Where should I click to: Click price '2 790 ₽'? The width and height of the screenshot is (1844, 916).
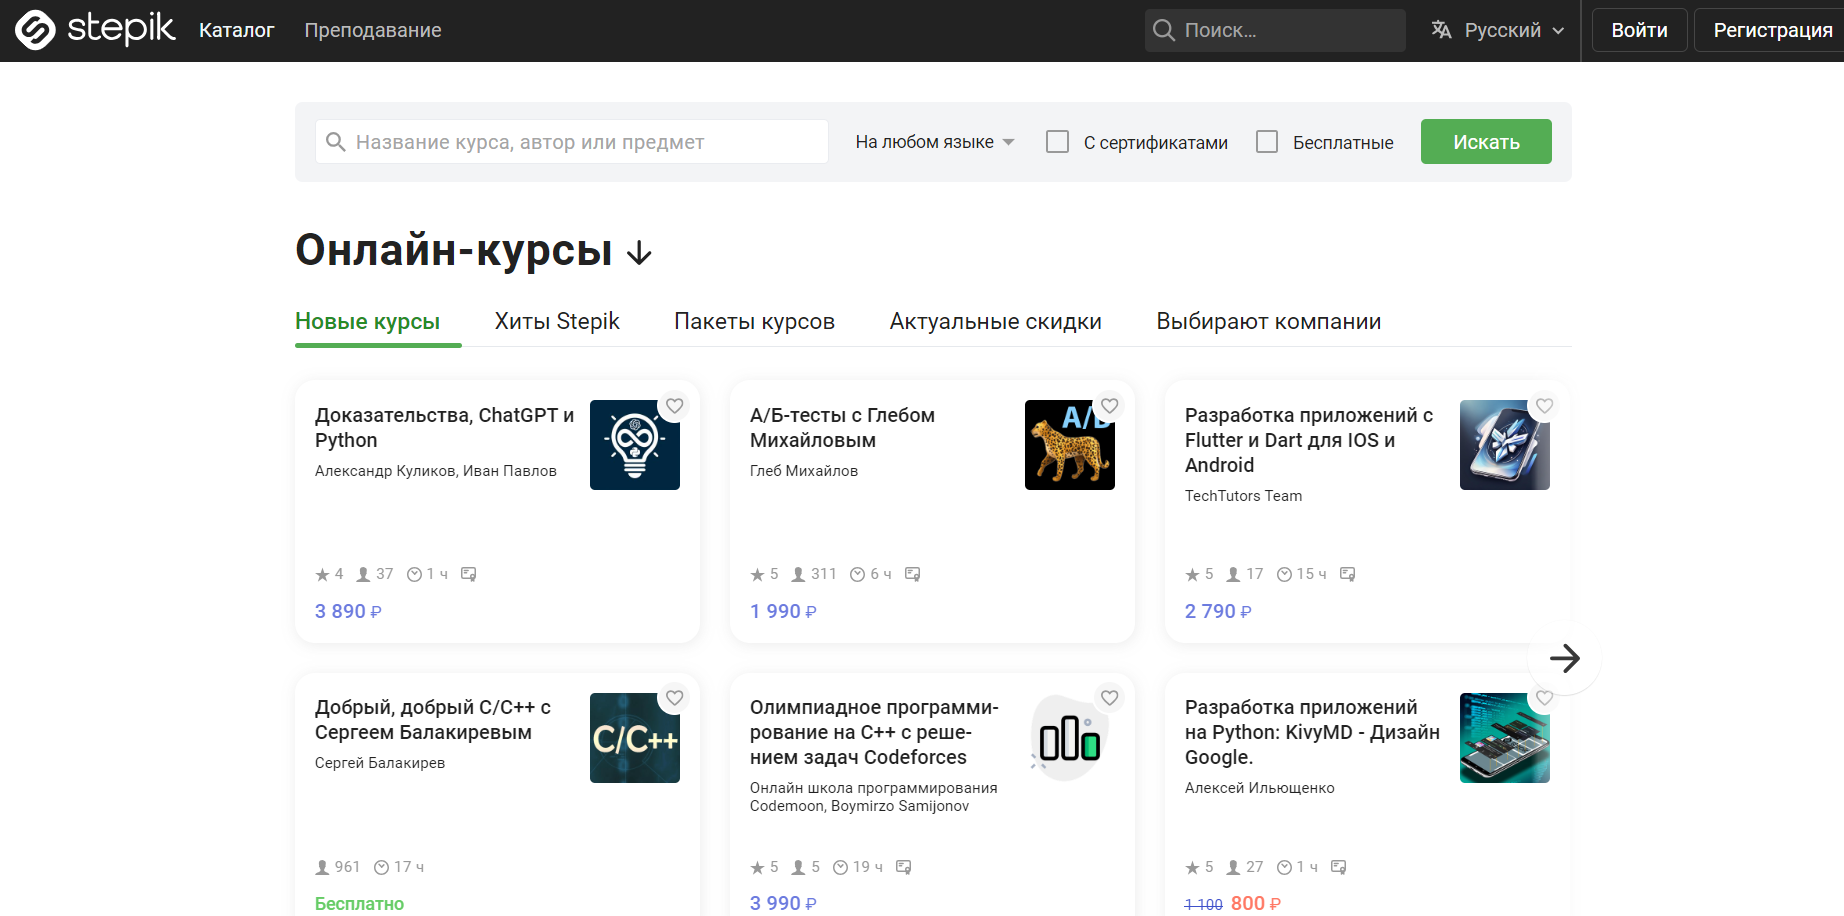pyautogui.click(x=1218, y=611)
